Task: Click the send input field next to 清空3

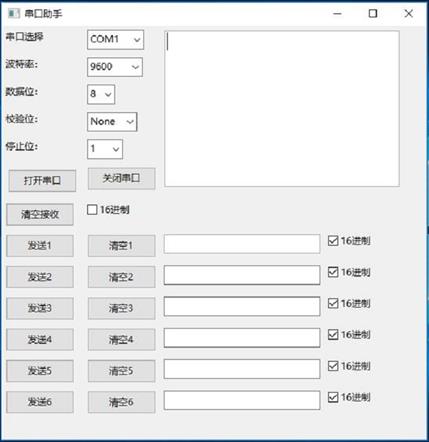Action: point(242,306)
